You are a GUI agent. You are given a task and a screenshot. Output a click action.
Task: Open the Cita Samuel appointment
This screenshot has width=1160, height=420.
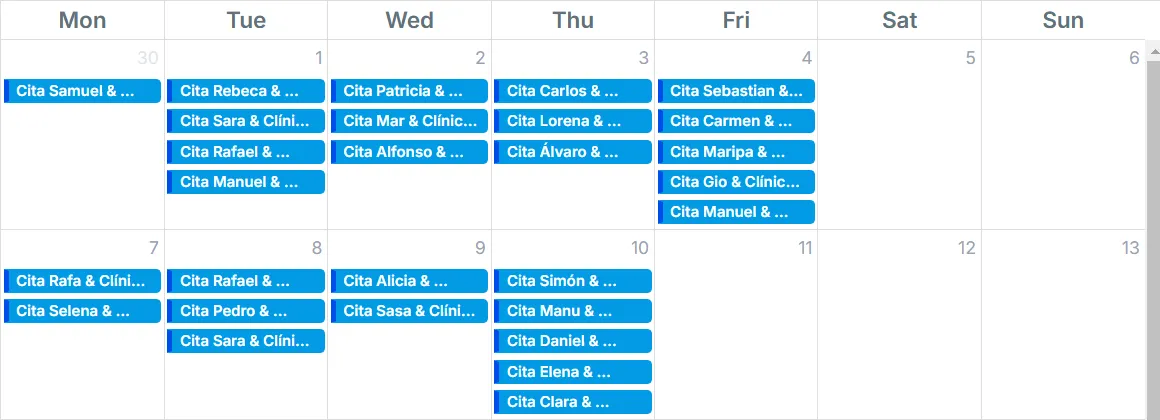click(82, 91)
